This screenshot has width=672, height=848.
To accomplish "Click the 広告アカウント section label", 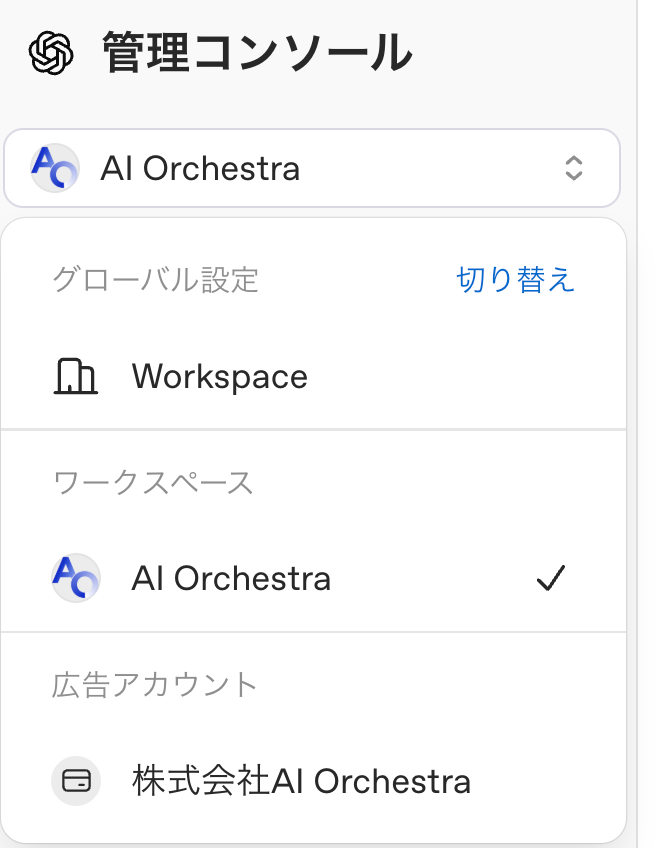I will click(155, 685).
